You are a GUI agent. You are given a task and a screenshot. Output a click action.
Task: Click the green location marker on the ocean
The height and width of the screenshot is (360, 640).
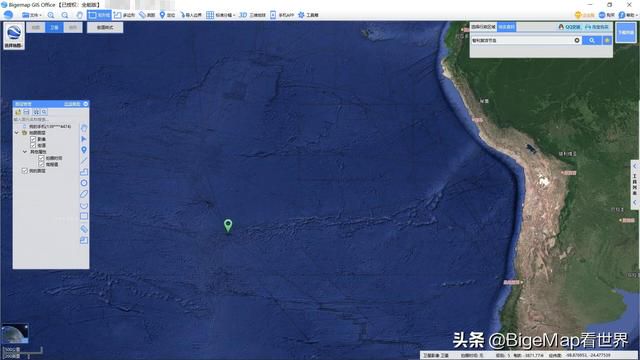point(228,225)
